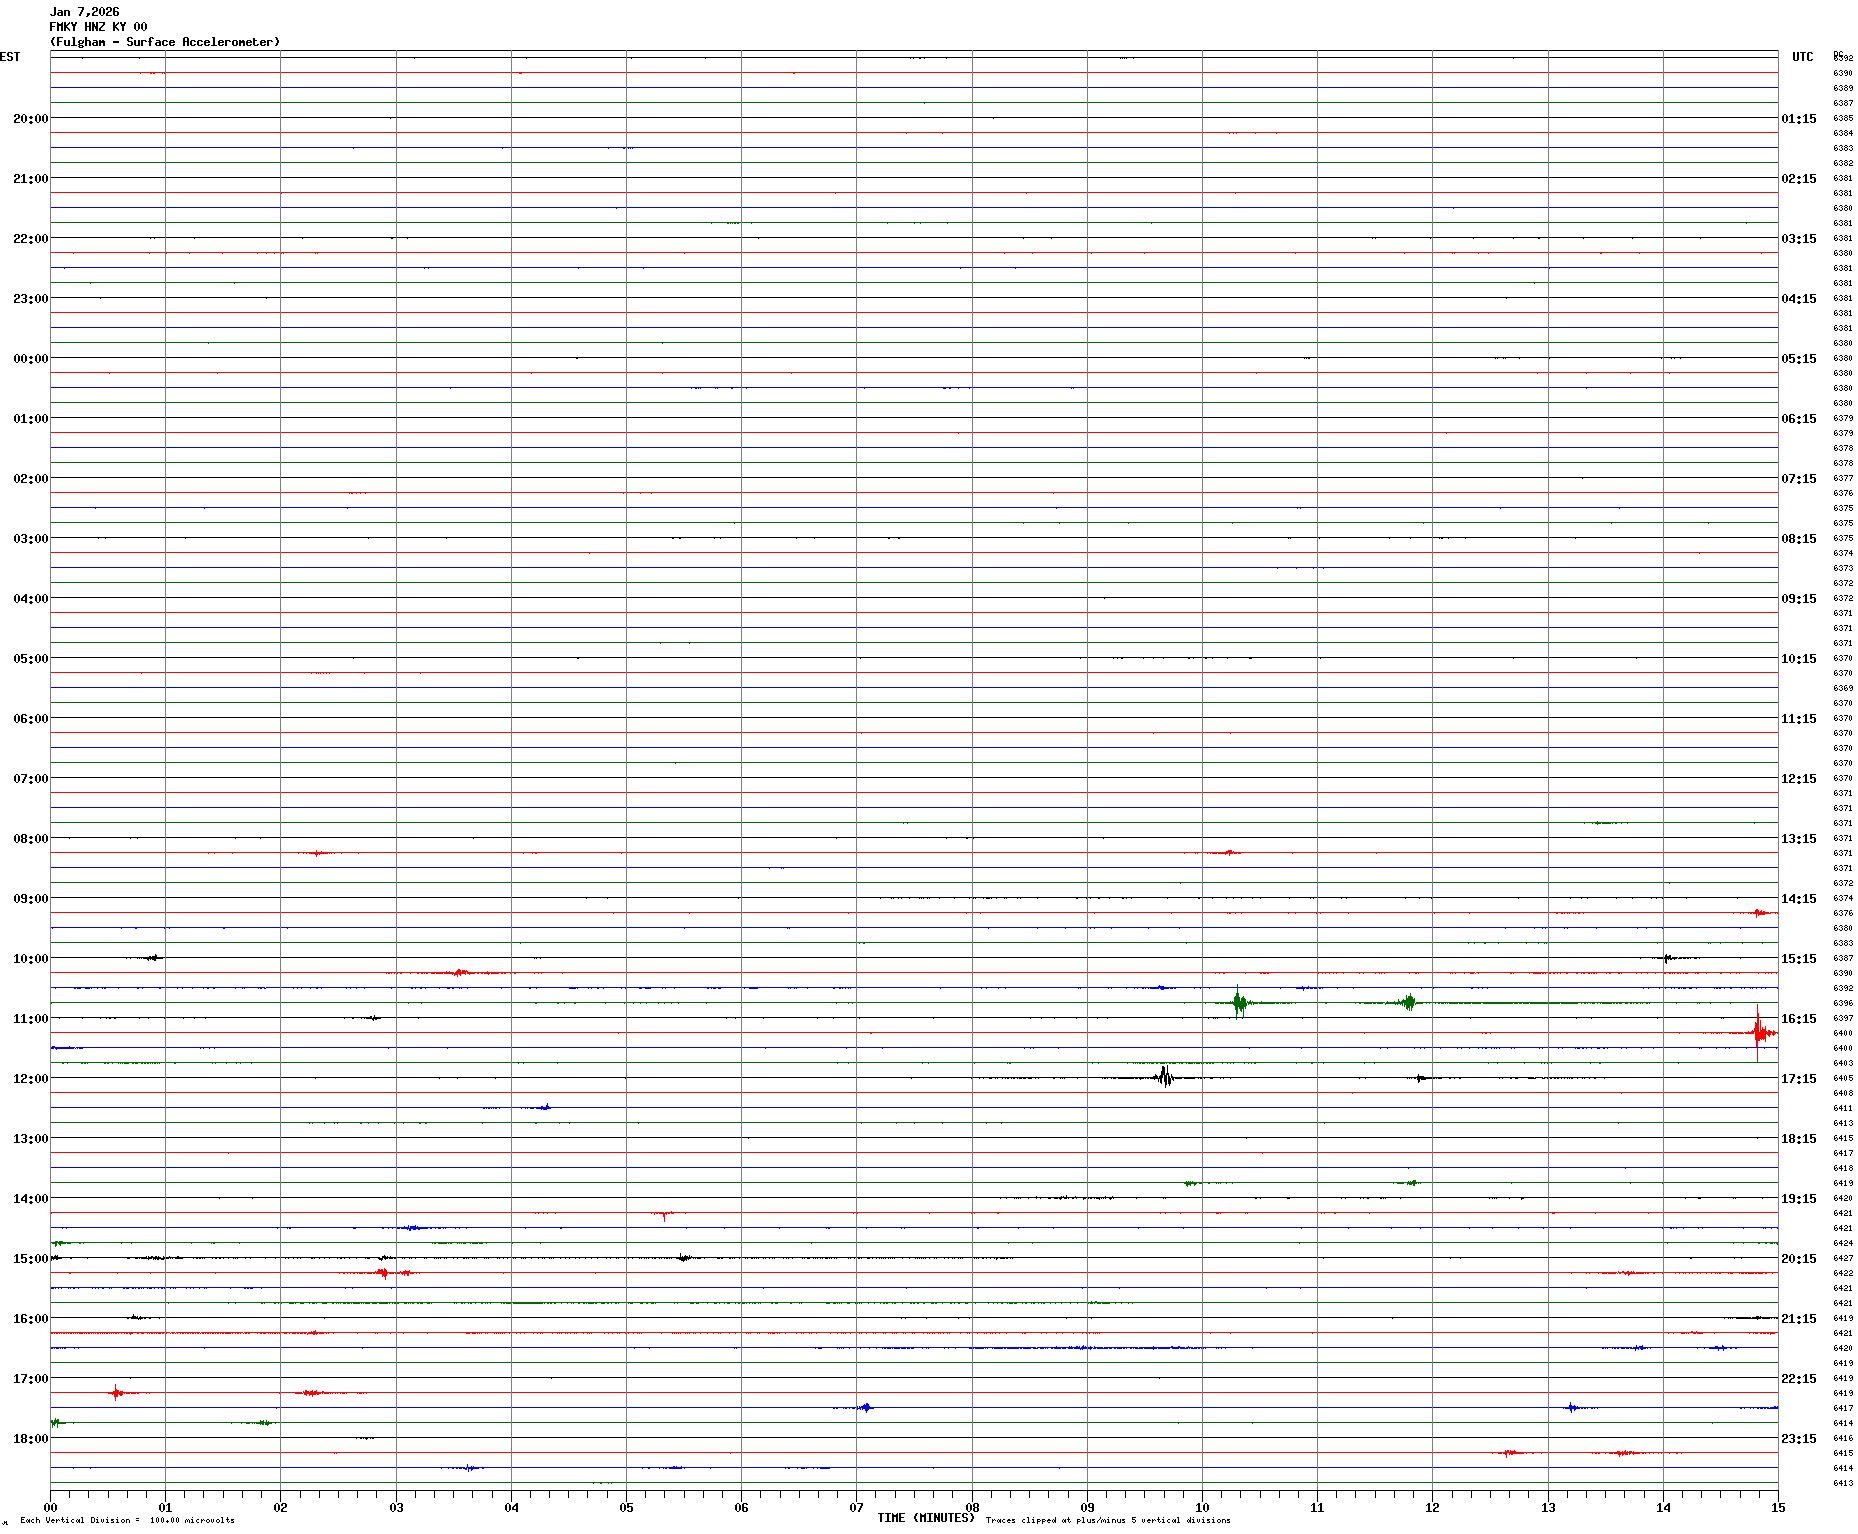1858x1534 pixels.
Task: Click the 'FMKY HNZ KY 00' station code
Action: pyautogui.click(x=98, y=27)
